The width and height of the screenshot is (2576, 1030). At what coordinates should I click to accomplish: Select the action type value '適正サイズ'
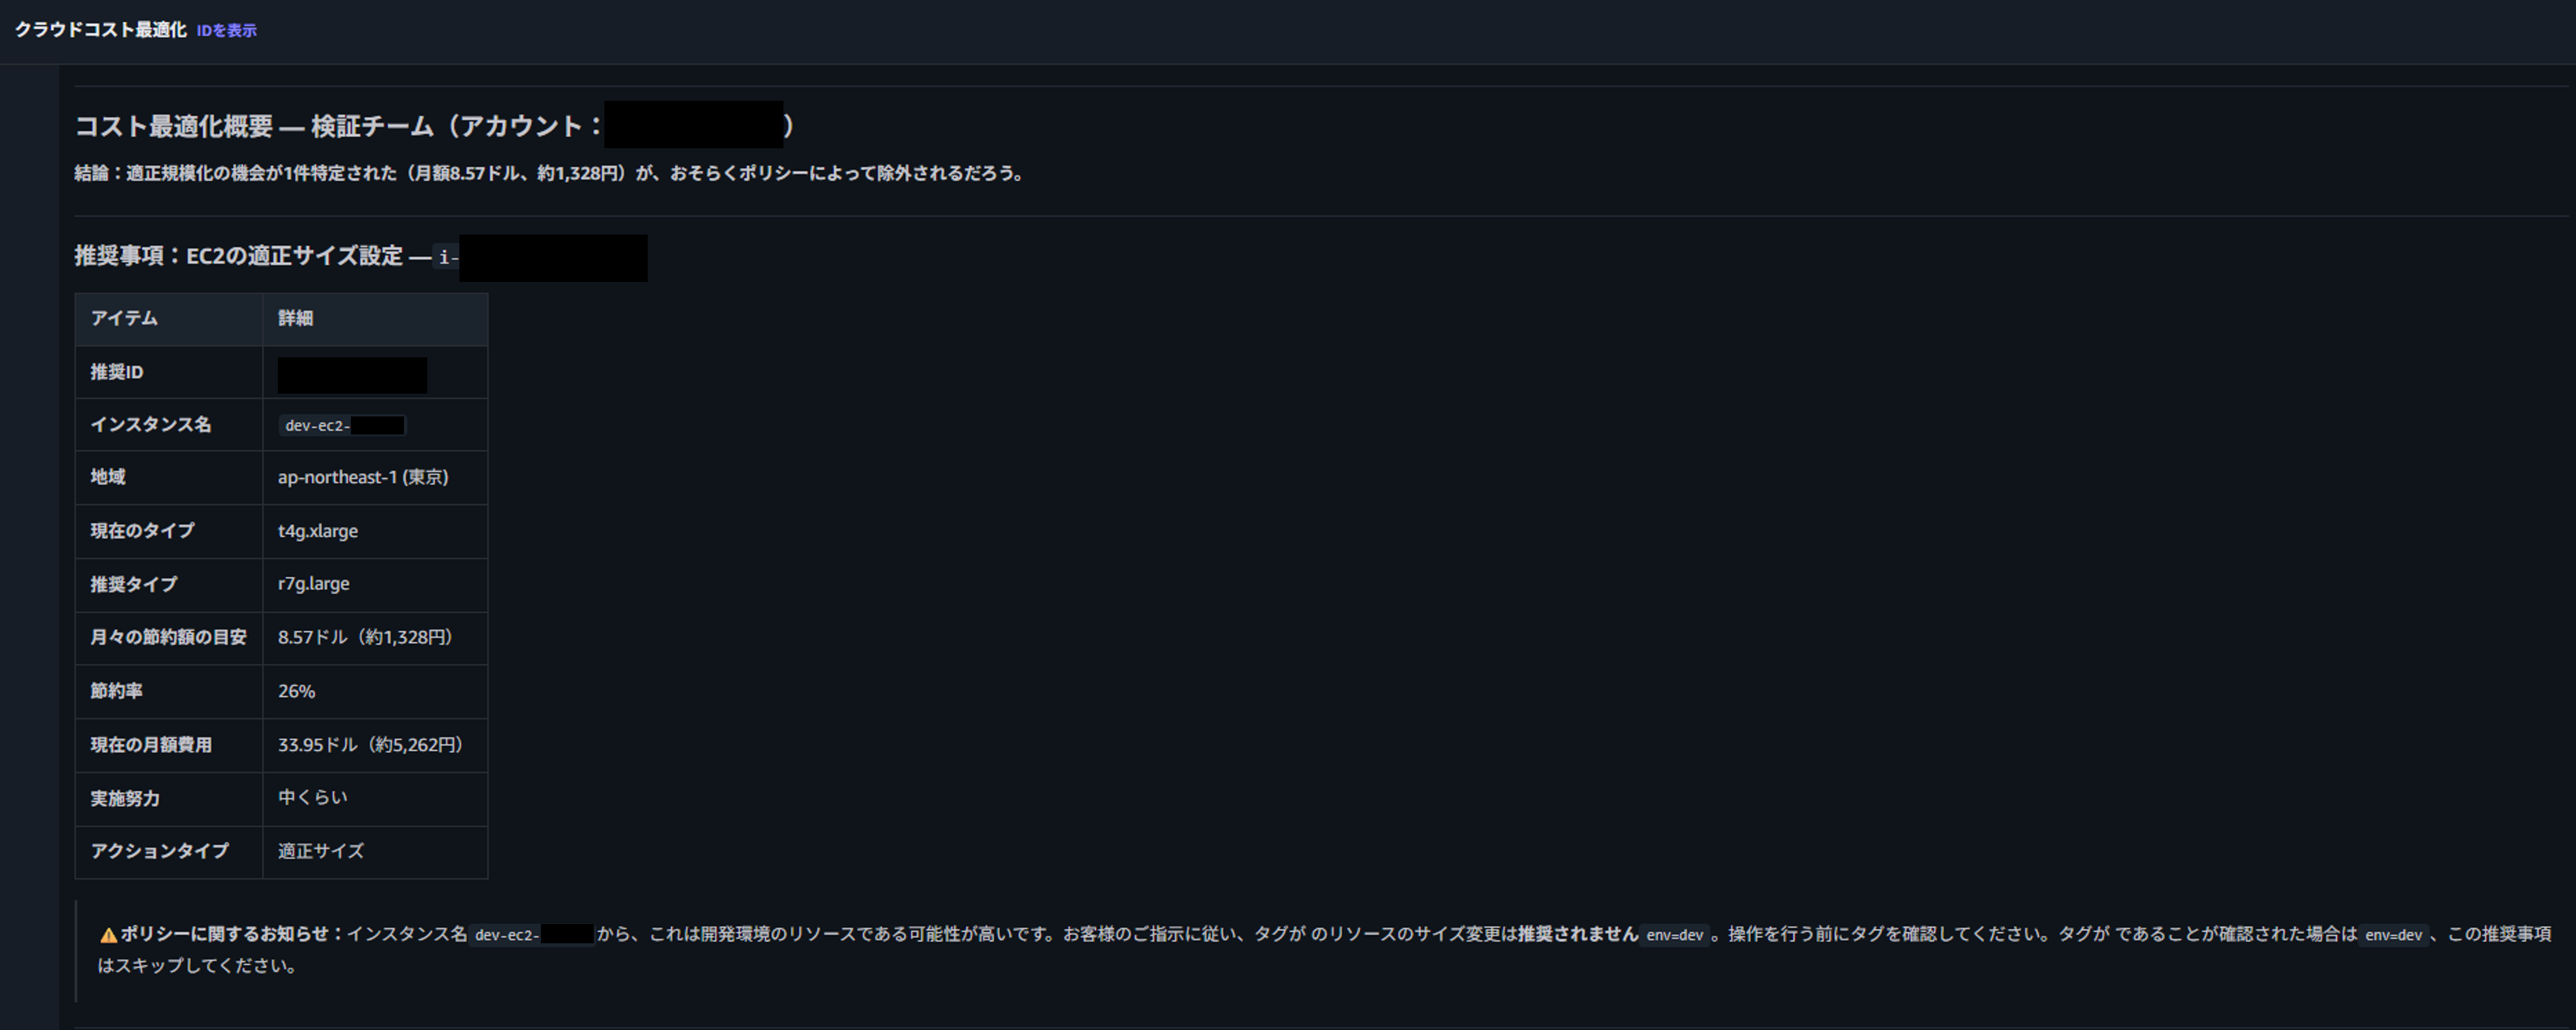(x=321, y=851)
